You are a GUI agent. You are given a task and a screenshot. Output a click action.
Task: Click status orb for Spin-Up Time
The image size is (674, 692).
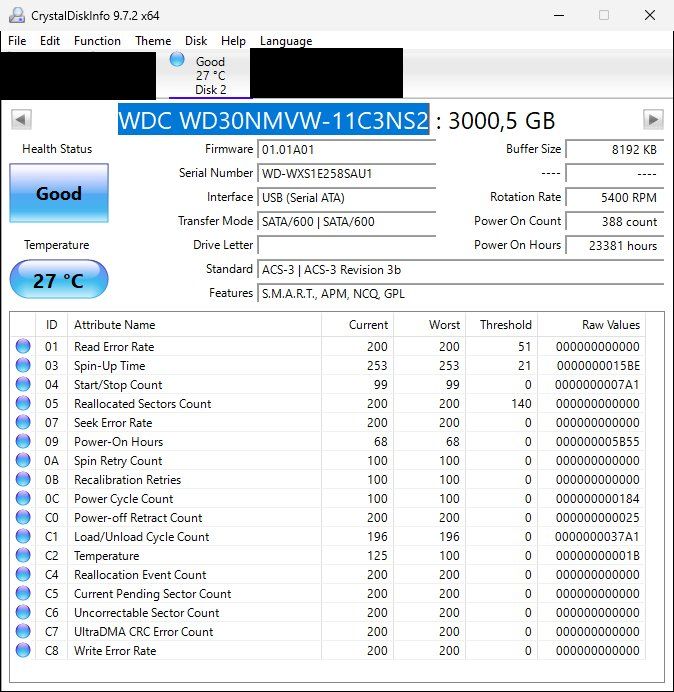tap(23, 365)
